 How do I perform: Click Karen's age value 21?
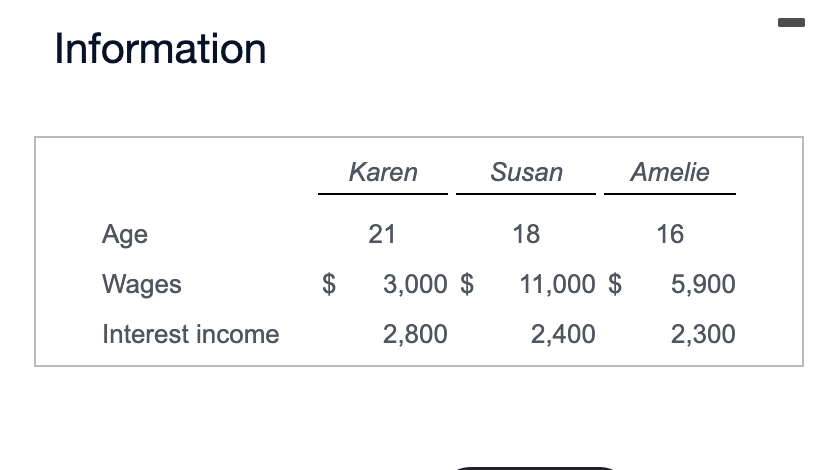click(x=382, y=234)
